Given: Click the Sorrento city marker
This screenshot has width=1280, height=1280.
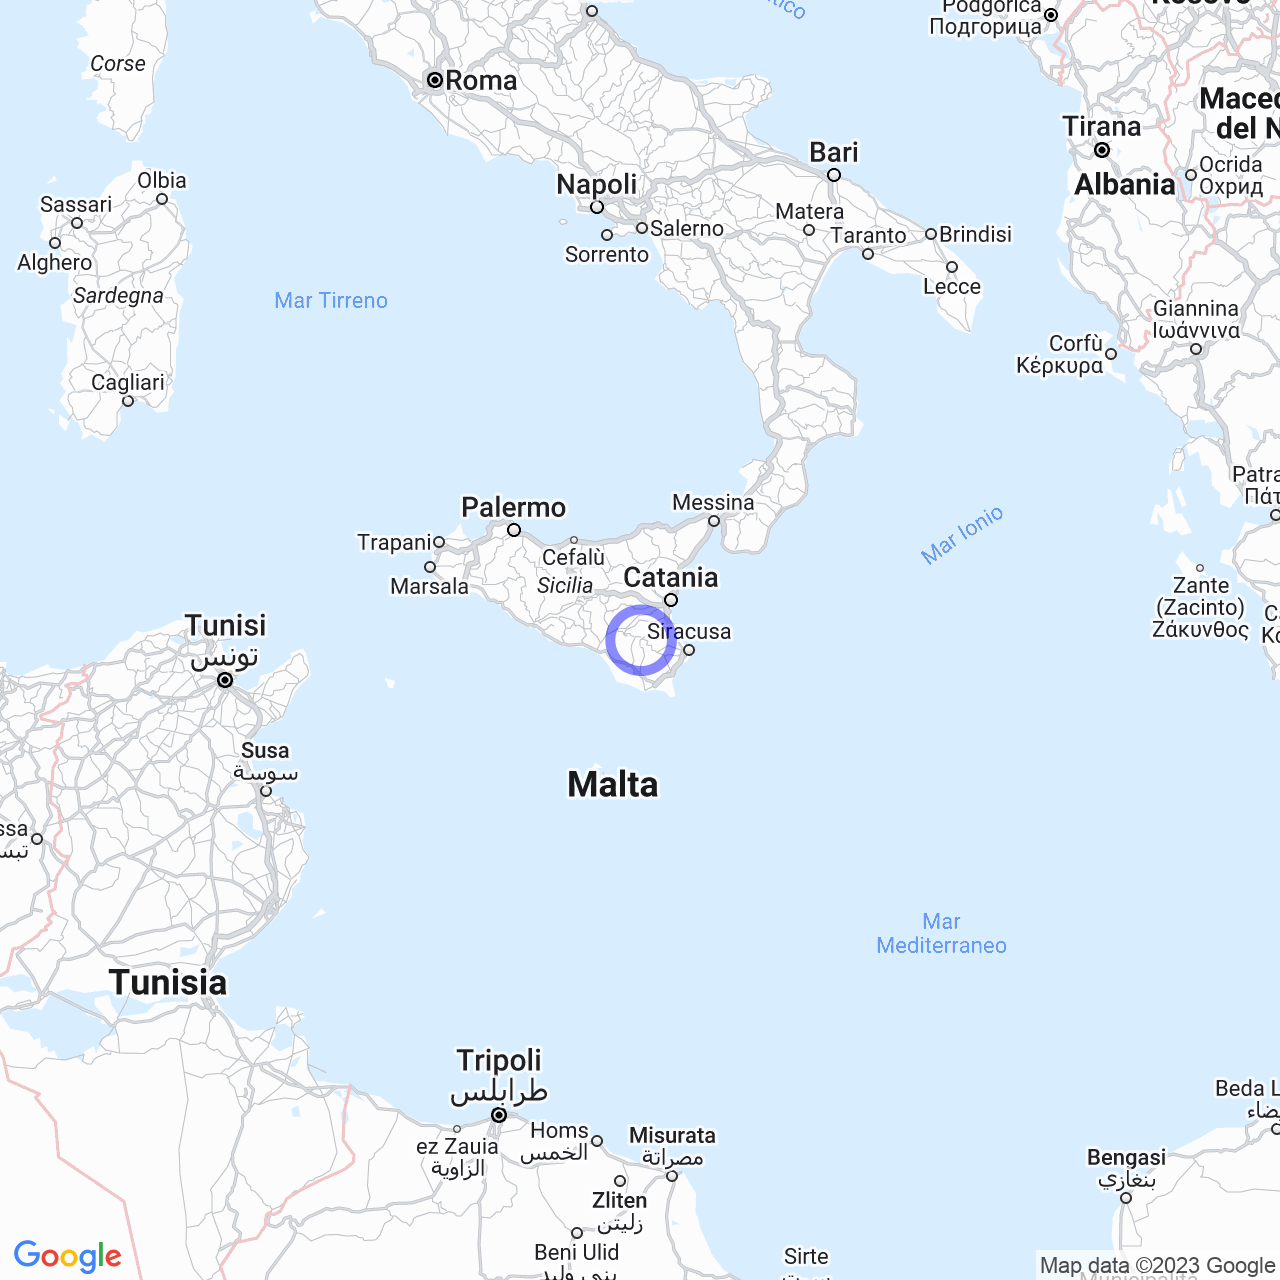Looking at the screenshot, I should (607, 235).
